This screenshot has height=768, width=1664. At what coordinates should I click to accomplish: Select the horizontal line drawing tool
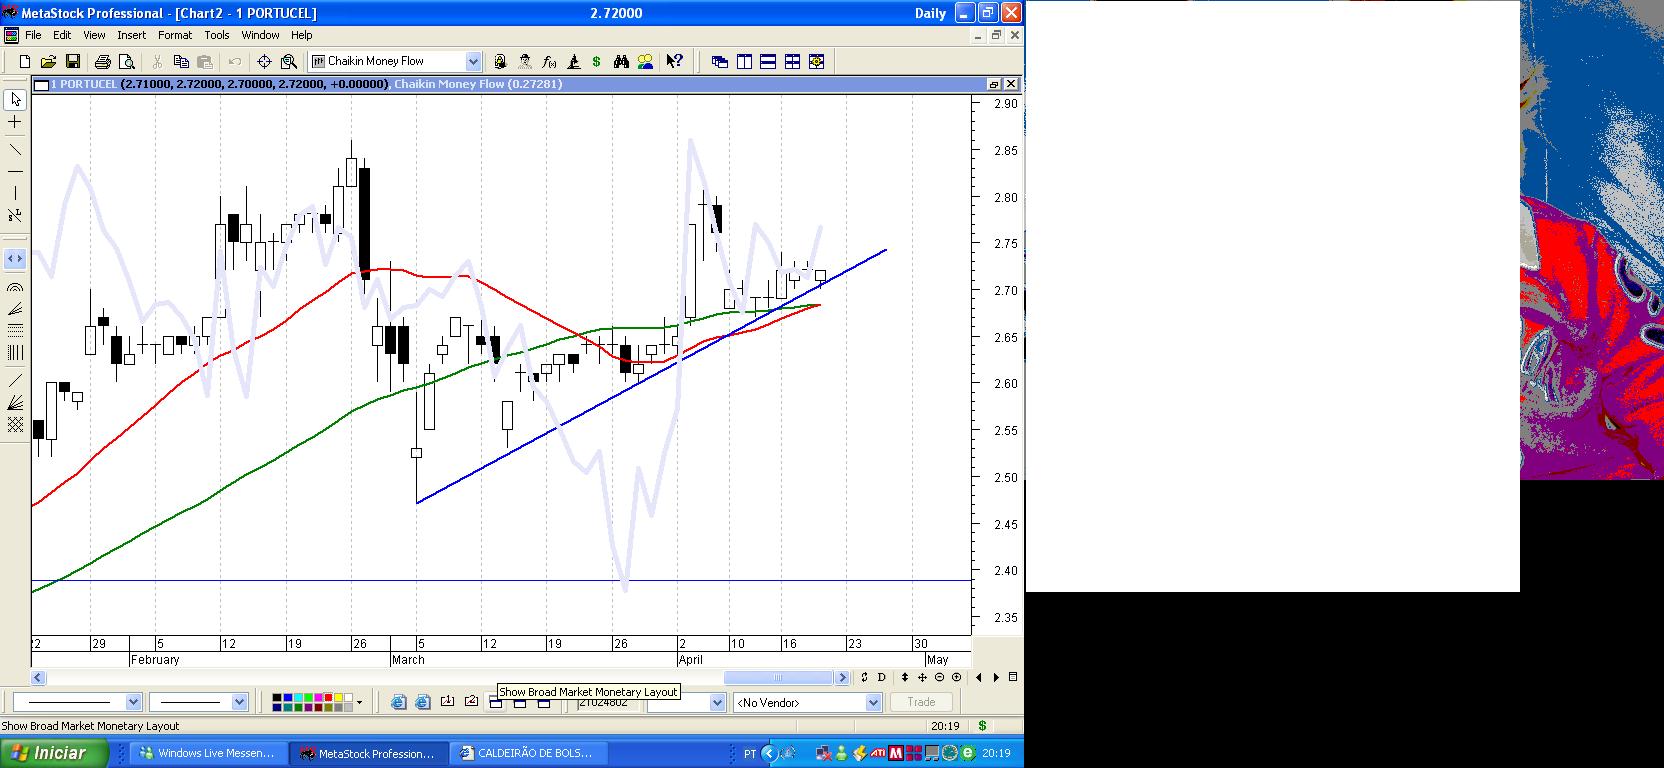coord(15,172)
